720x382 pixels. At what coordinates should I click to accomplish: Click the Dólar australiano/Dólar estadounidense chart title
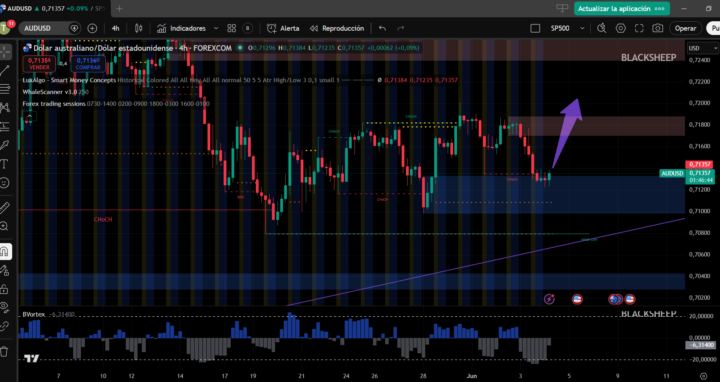coord(103,48)
